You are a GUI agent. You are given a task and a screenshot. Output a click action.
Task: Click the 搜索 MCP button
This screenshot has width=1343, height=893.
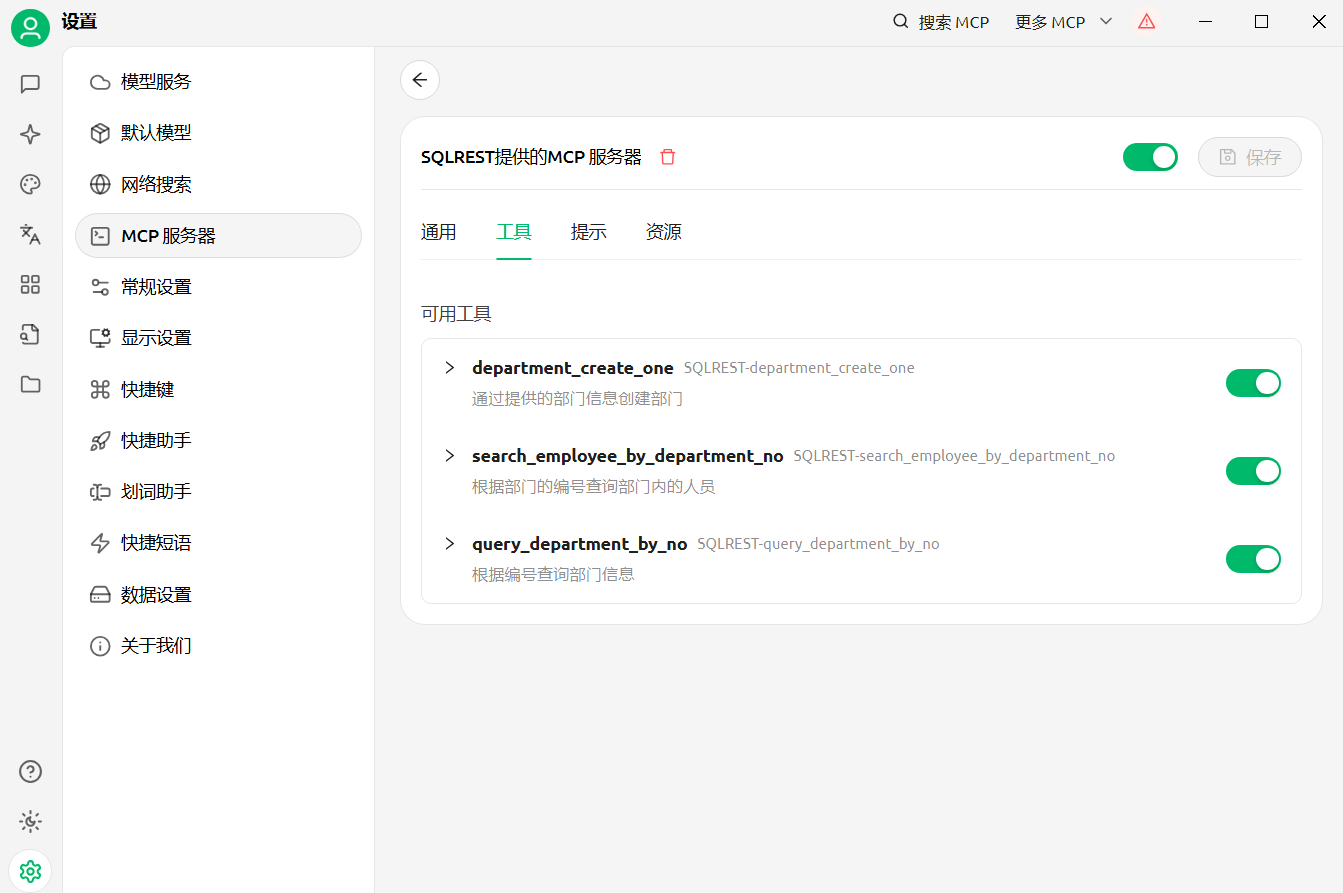(x=940, y=22)
